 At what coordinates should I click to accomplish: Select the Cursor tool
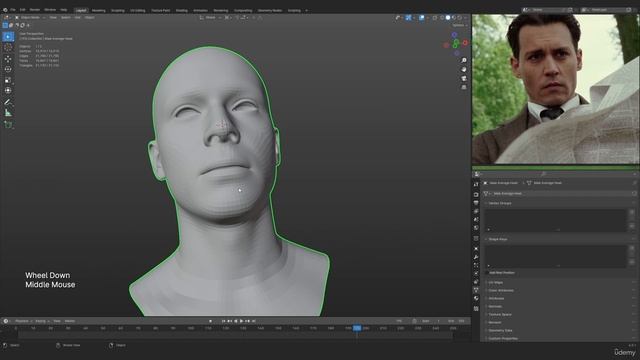click(8, 48)
